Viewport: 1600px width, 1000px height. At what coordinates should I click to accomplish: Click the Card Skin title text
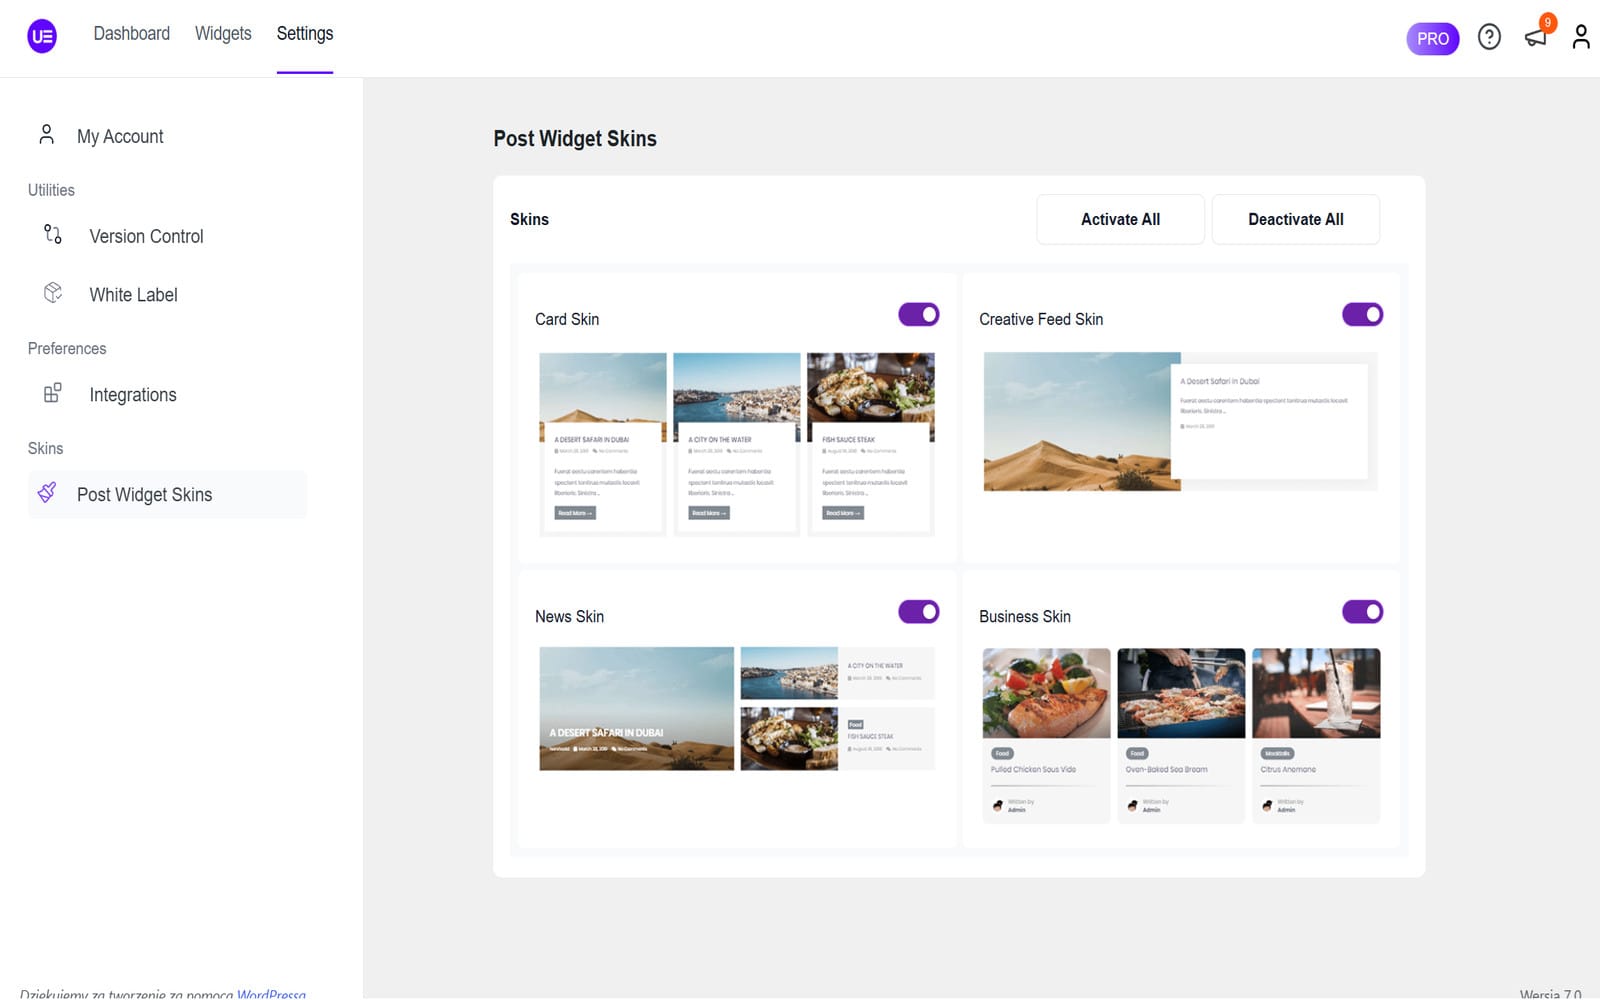click(567, 319)
